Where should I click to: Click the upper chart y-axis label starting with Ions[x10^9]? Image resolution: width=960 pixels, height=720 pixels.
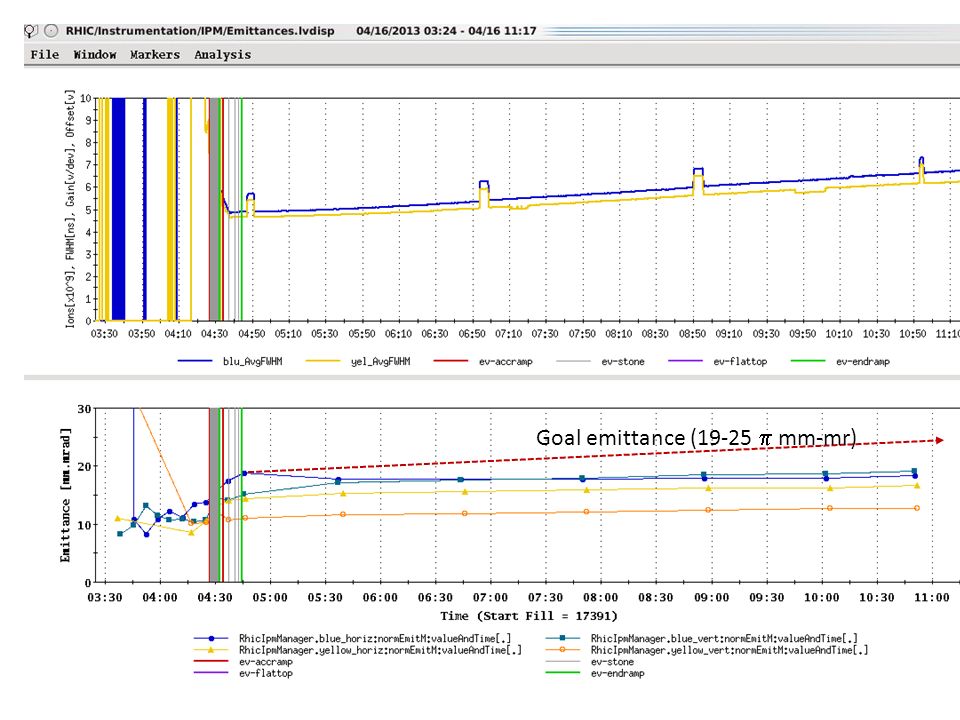pos(70,209)
